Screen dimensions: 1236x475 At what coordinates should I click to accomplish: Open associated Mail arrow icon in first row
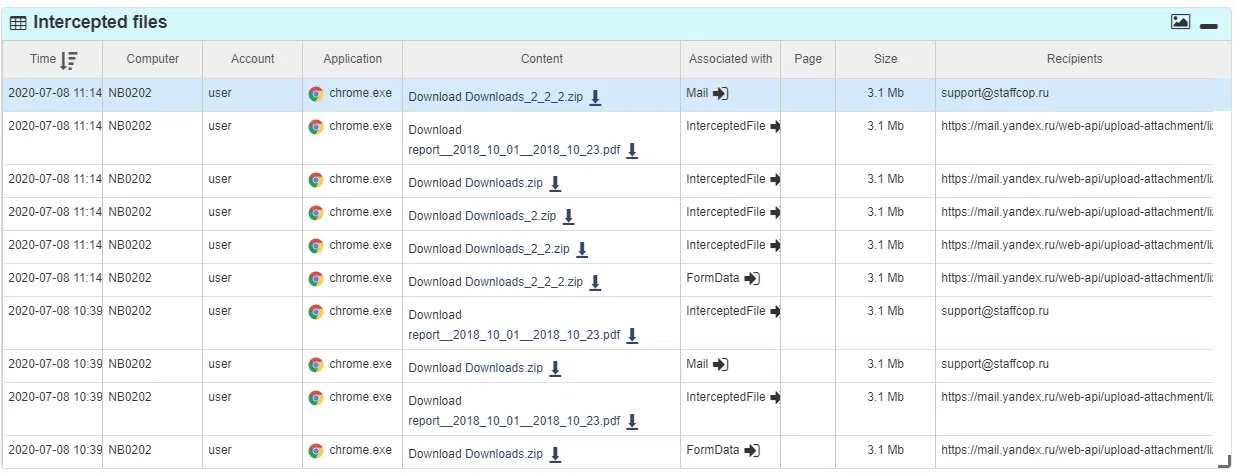click(721, 93)
